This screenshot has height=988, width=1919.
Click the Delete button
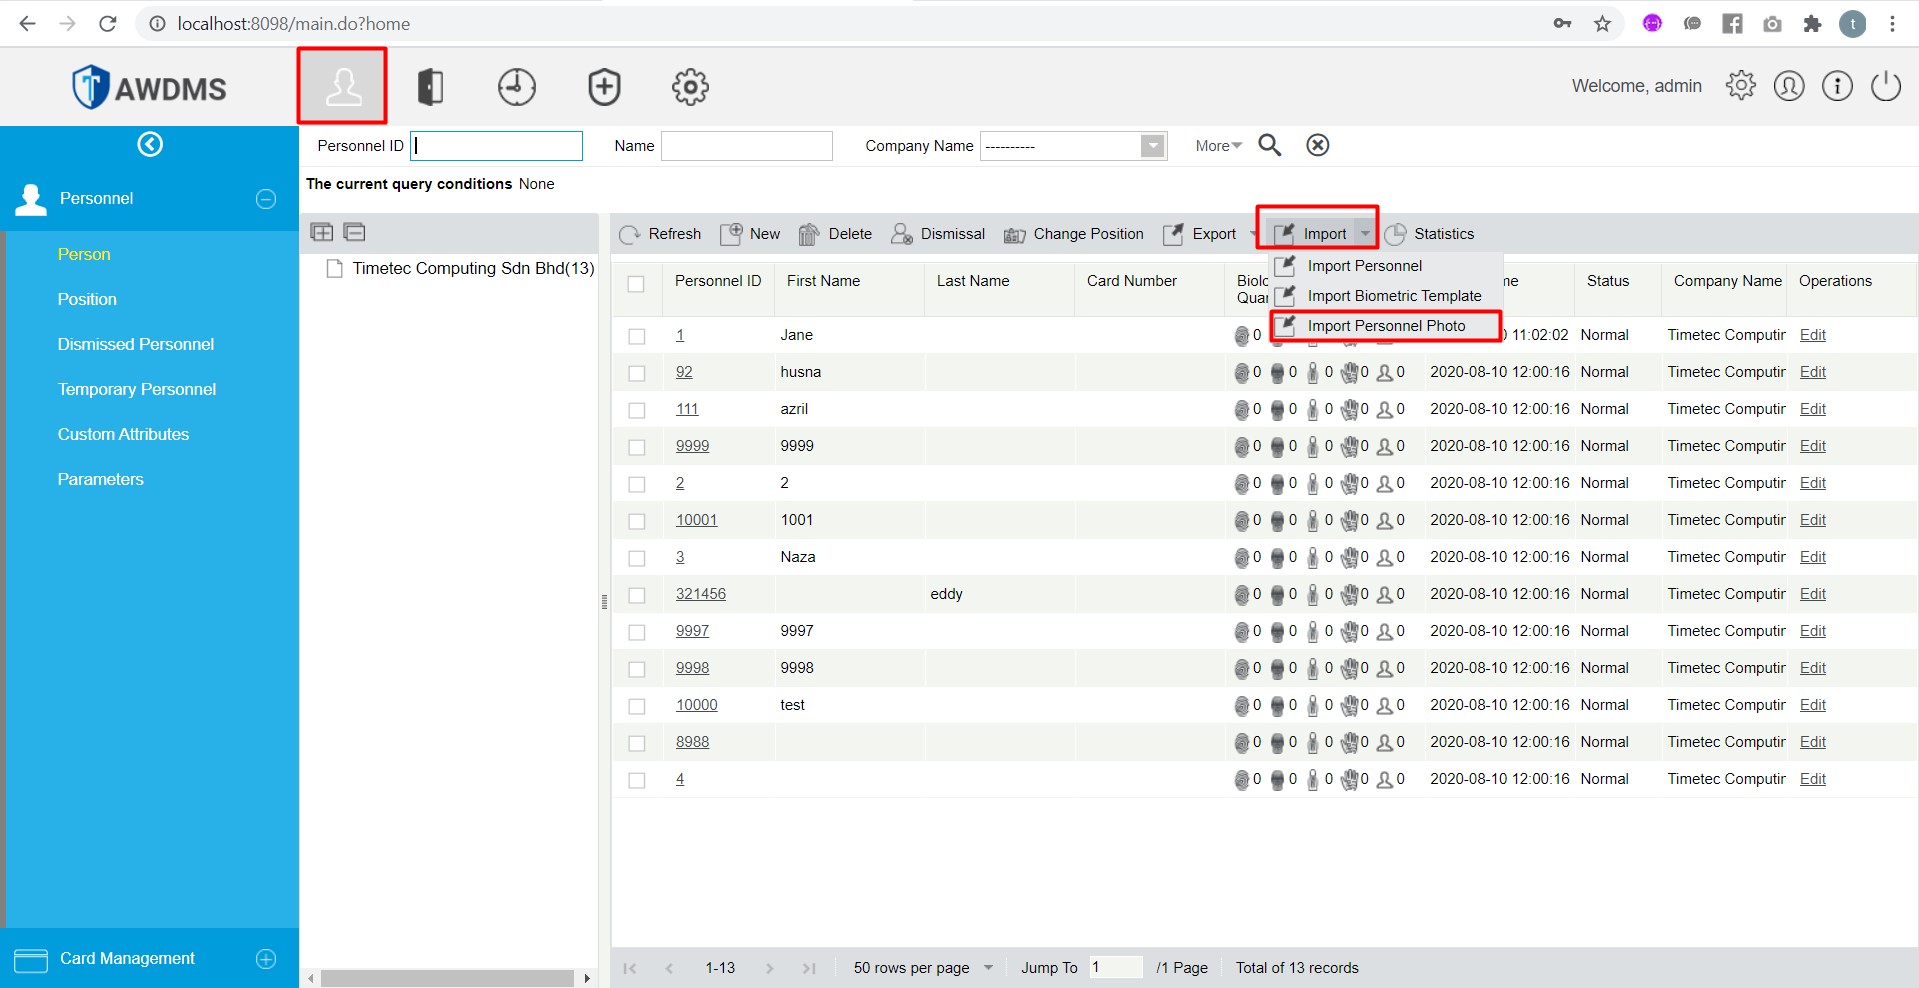coord(835,234)
